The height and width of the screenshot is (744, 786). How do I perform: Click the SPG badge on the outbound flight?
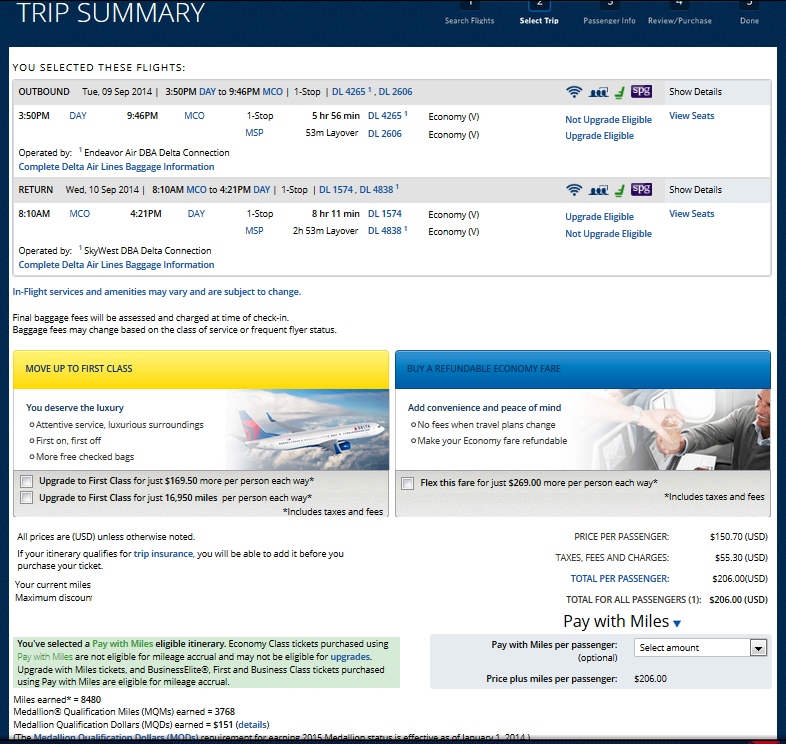click(641, 91)
